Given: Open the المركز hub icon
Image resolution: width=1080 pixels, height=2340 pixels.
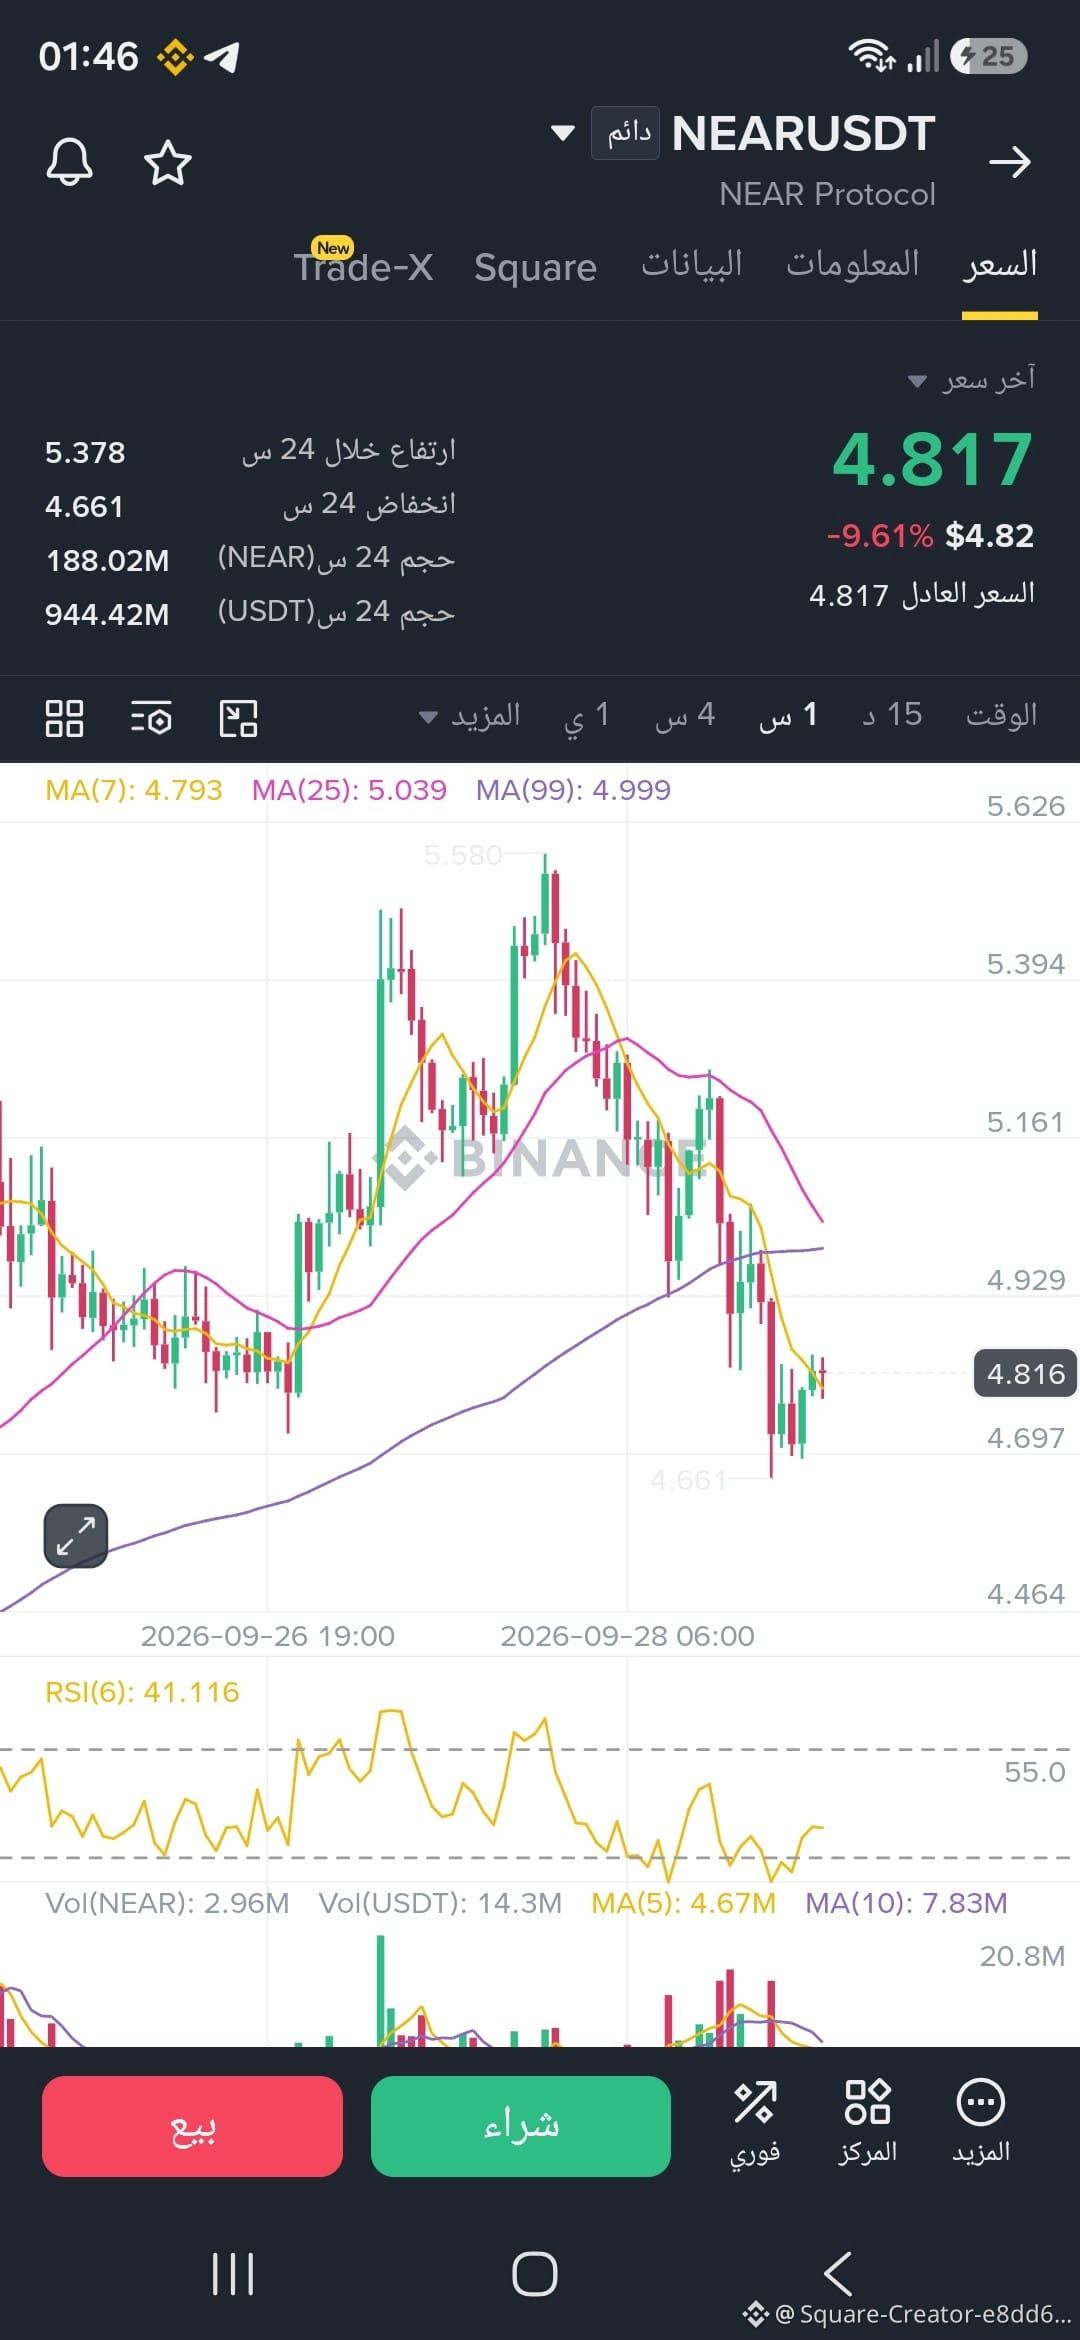Looking at the screenshot, I should click(867, 2122).
